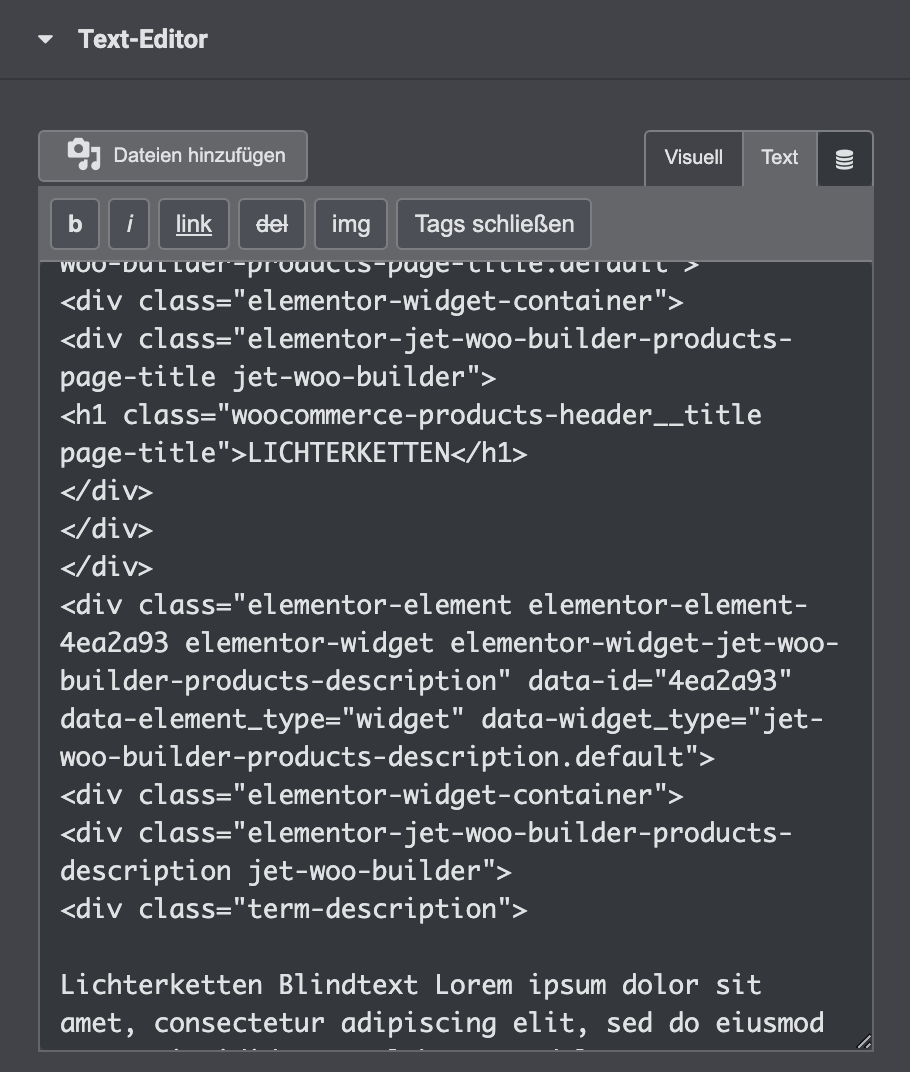The width and height of the screenshot is (910, 1072).
Task: Click the Dateien hinzufügen button
Action: (x=173, y=156)
